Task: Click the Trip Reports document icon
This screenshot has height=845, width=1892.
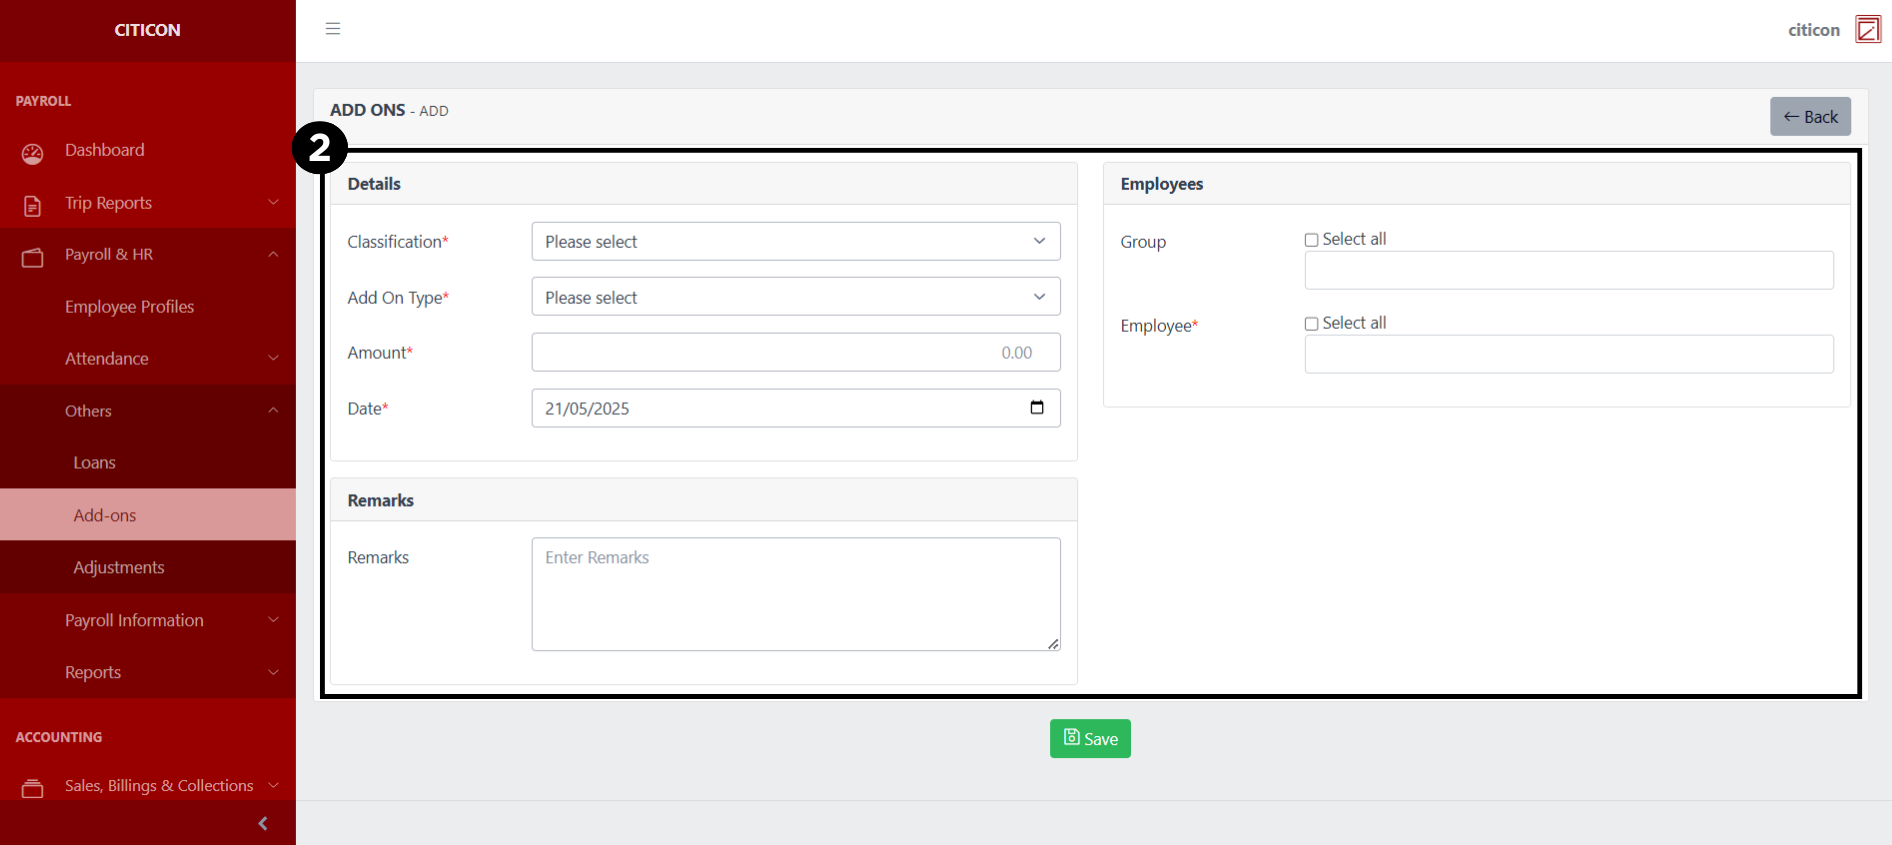Action: [x=33, y=205]
